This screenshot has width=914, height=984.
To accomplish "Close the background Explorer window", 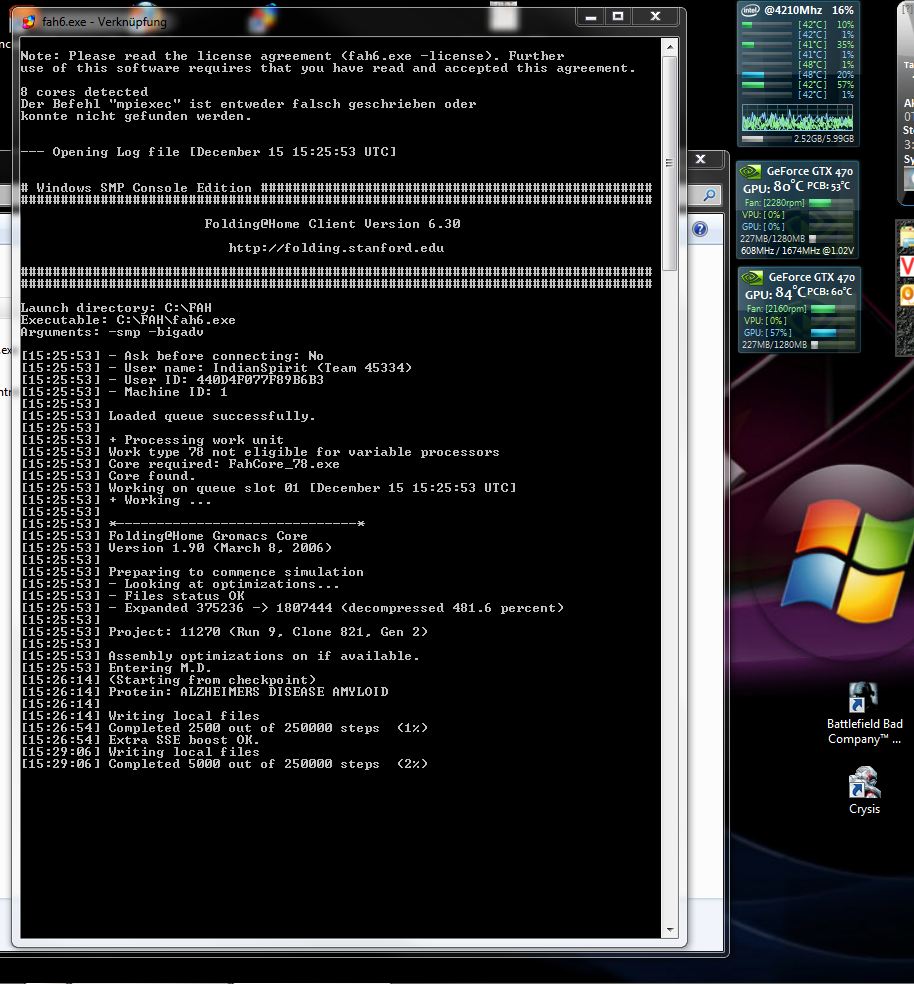I will [701, 159].
